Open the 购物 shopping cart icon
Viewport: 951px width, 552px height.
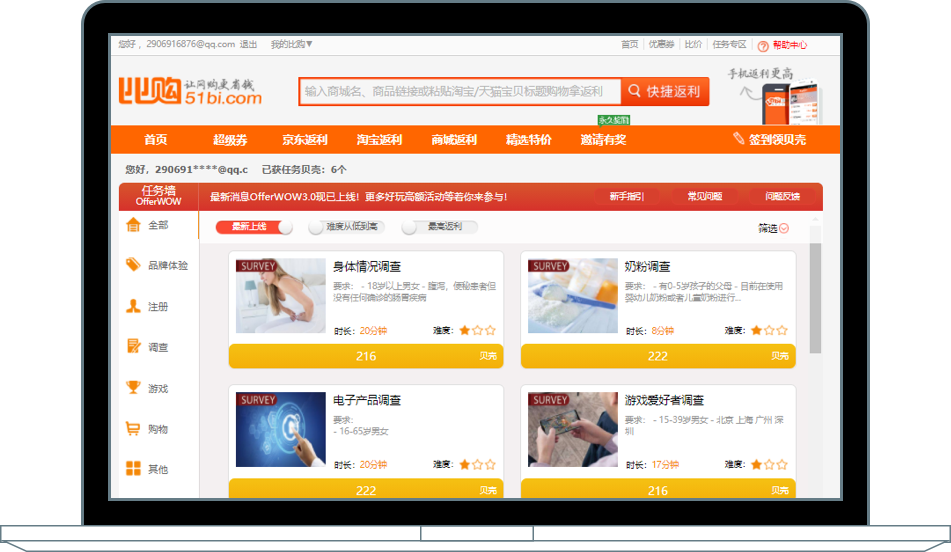click(133, 429)
